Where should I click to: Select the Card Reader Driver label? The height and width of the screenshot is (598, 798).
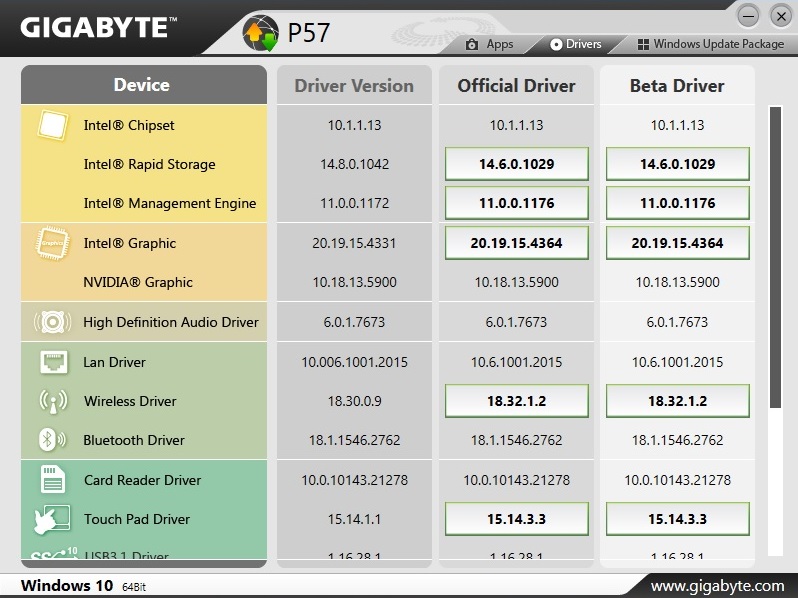(x=142, y=480)
